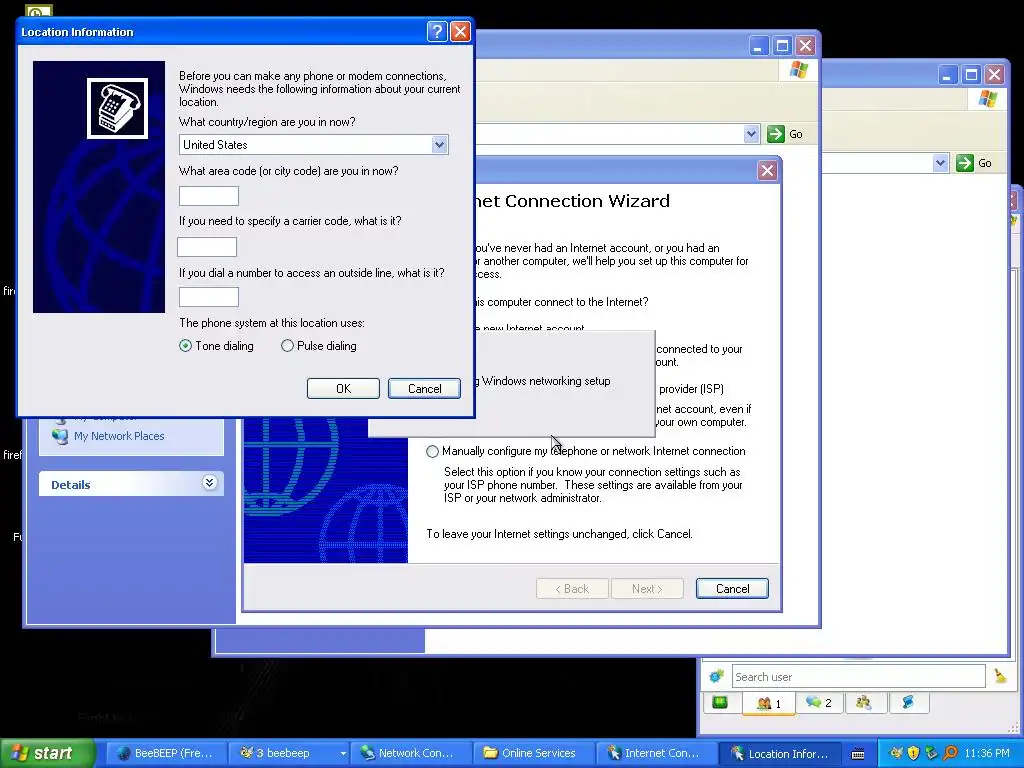Click Windows flag logo in Online Services window
1024x768 pixels.
point(987,99)
